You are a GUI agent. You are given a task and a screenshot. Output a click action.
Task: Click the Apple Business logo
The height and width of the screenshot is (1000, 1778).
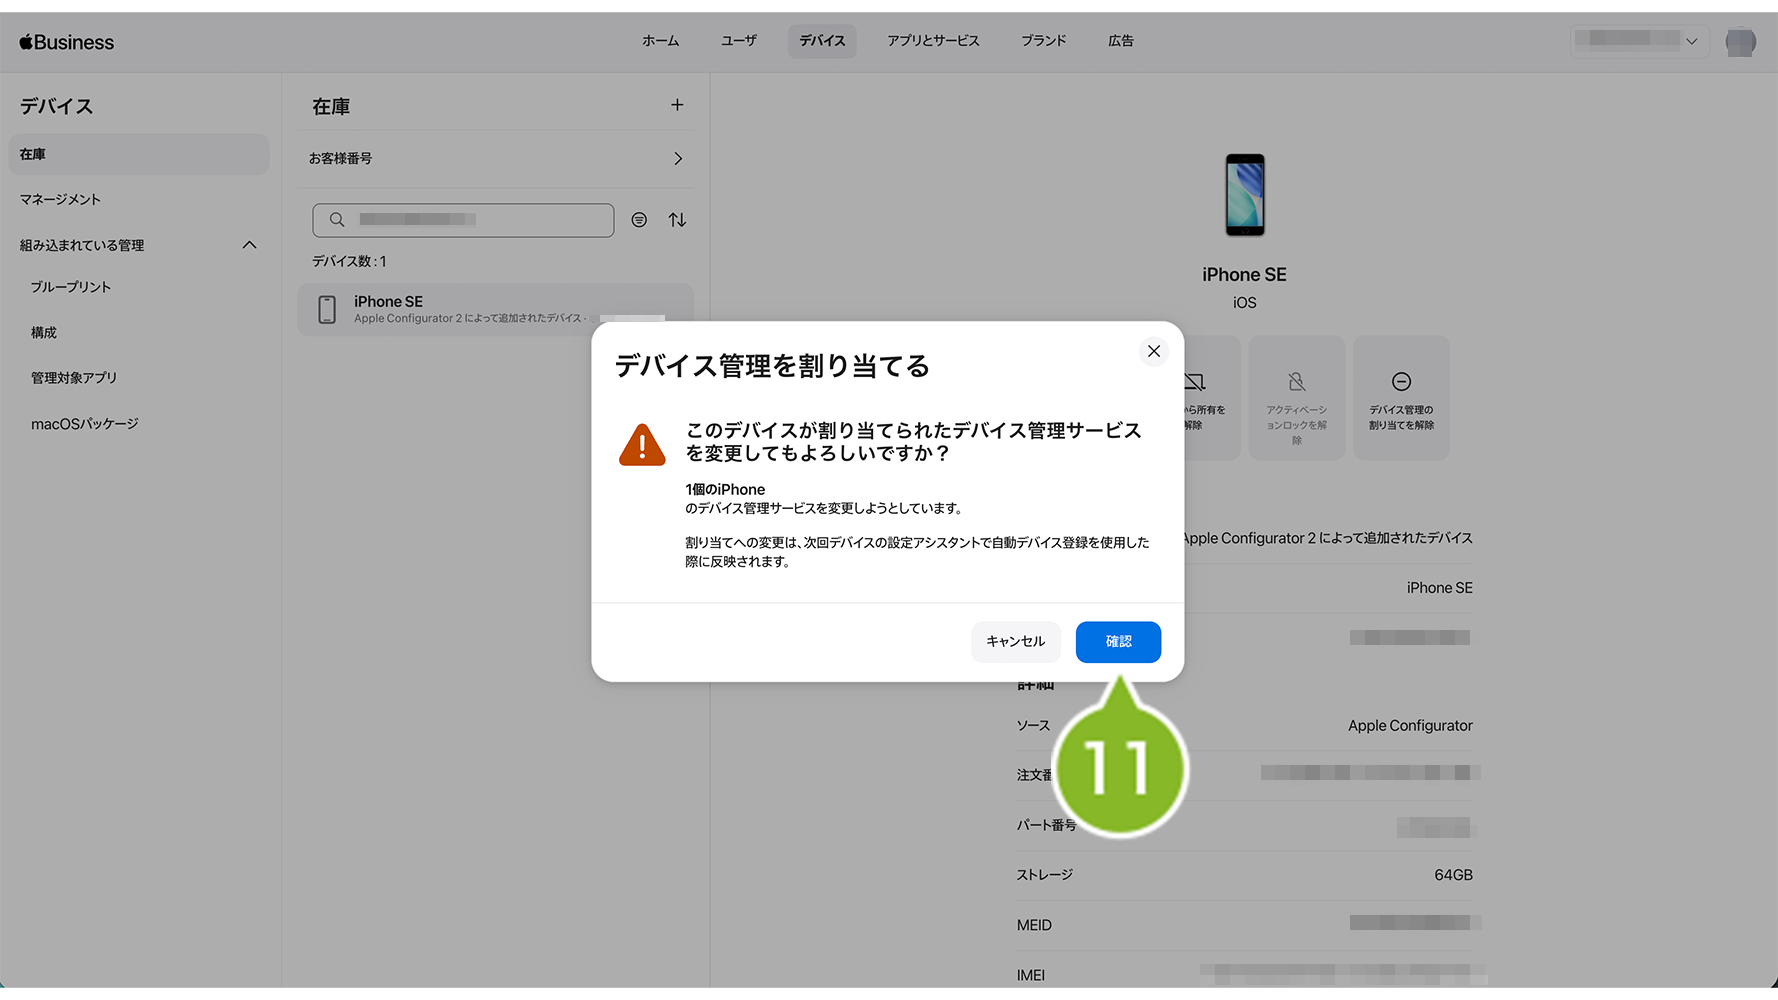67,42
